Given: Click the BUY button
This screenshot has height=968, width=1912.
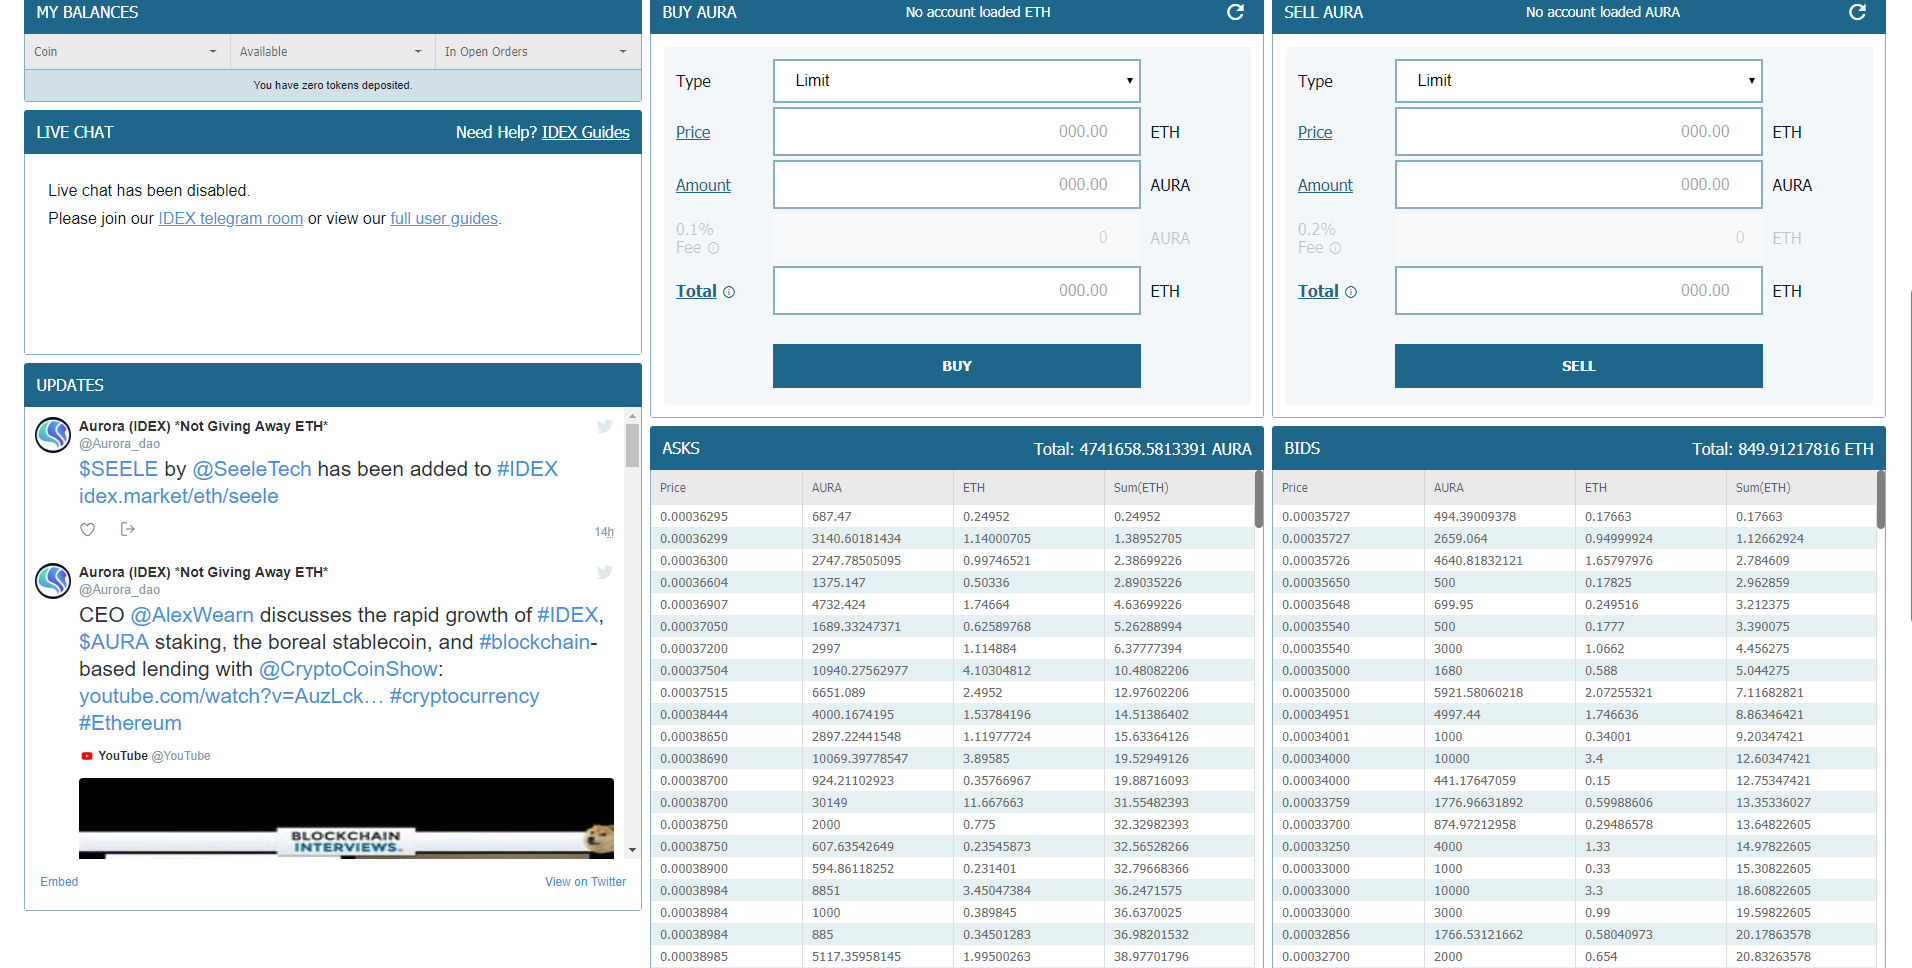Looking at the screenshot, I should [956, 366].
